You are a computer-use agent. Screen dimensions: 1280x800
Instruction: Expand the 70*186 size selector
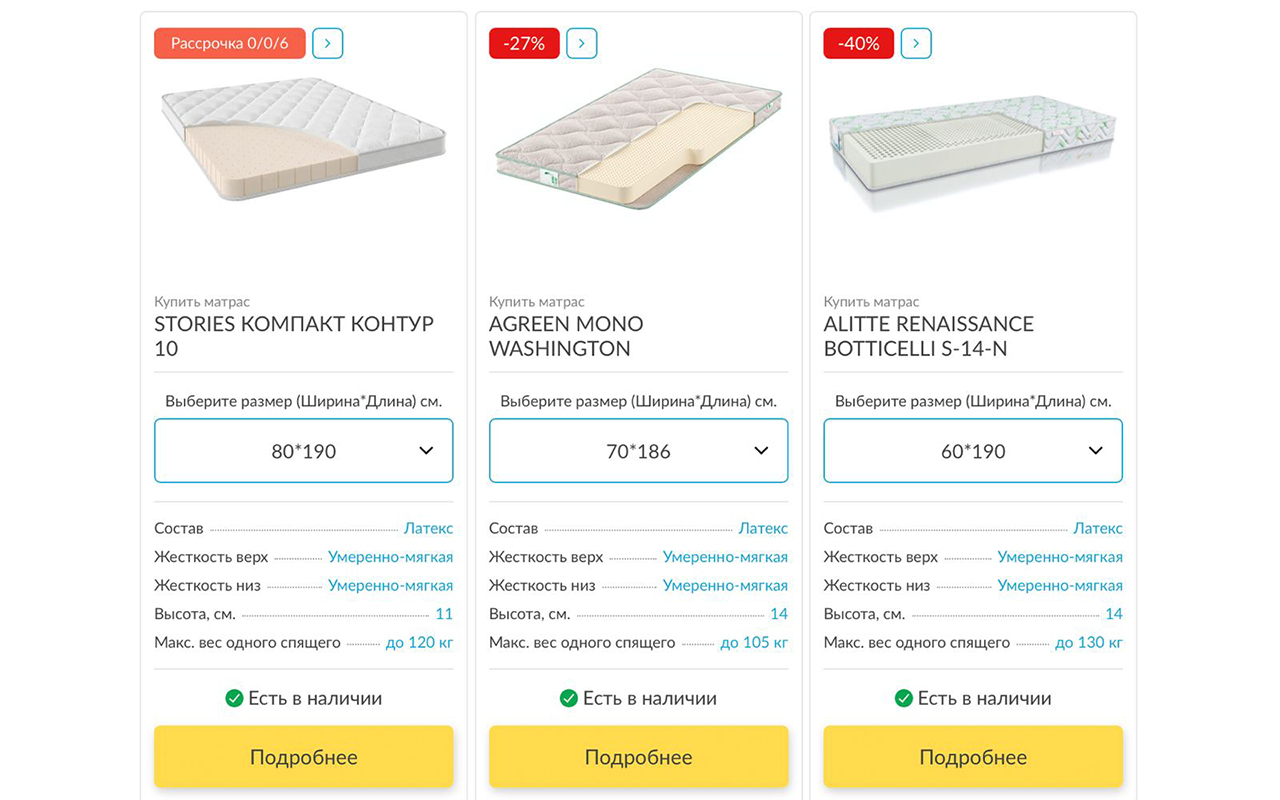[638, 451]
